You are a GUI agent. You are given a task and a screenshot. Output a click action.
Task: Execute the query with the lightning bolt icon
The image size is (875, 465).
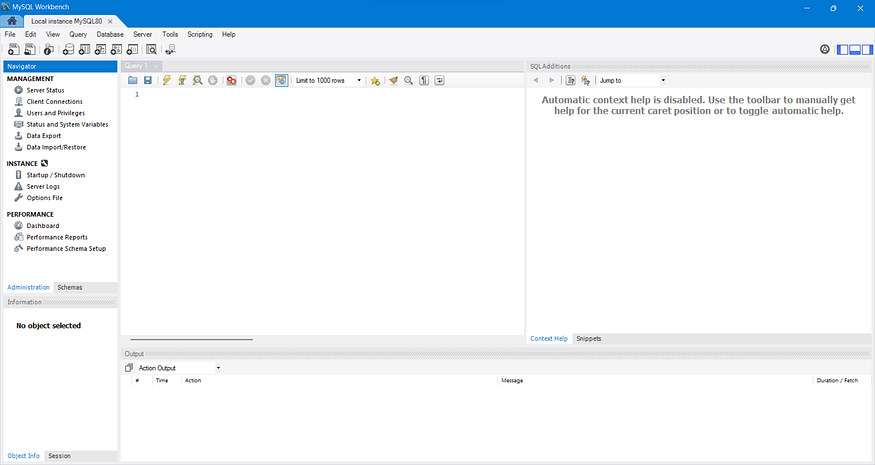[x=166, y=80]
